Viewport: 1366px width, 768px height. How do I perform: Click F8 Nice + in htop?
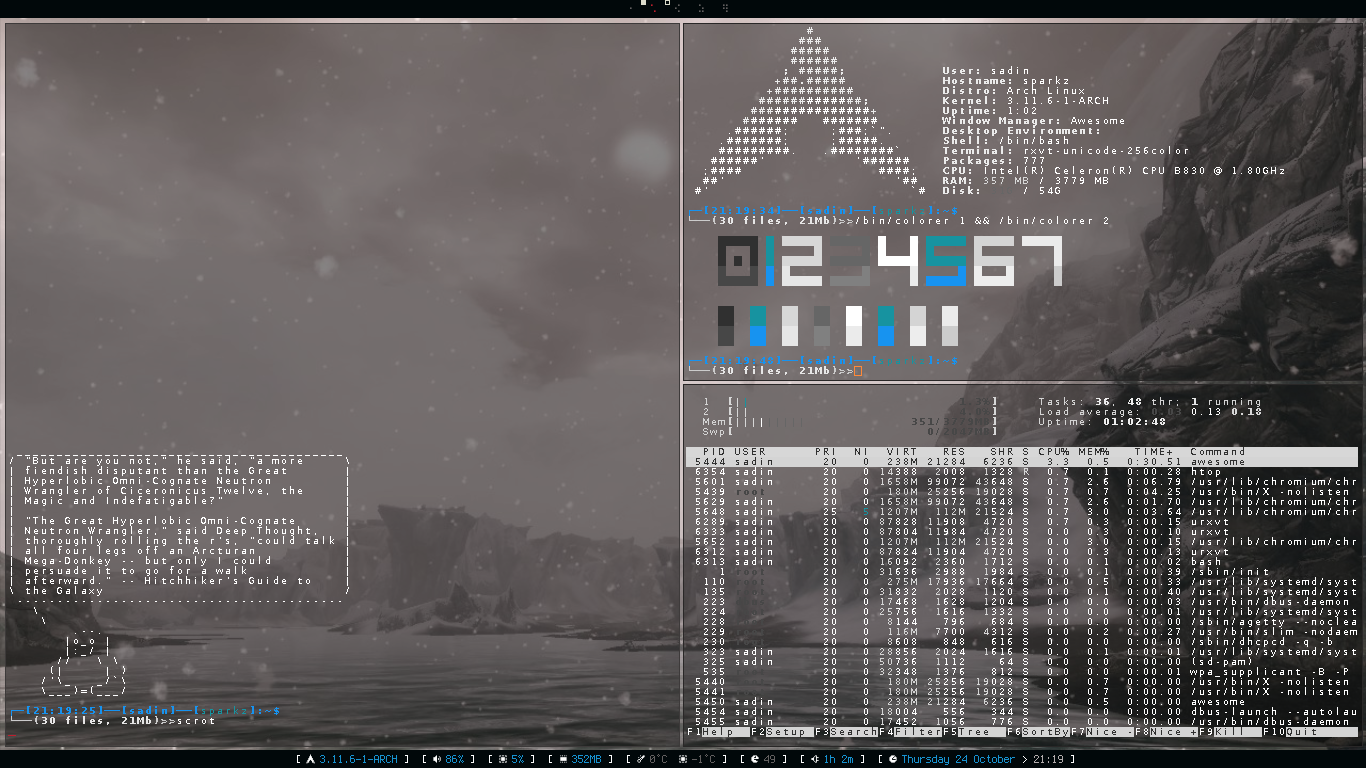coord(1166,732)
